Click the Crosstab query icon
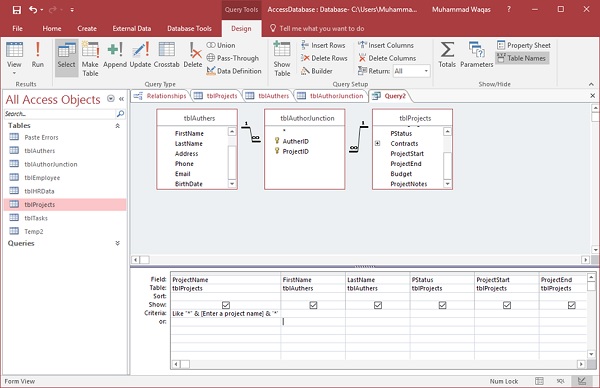600x388 pixels. click(166, 55)
